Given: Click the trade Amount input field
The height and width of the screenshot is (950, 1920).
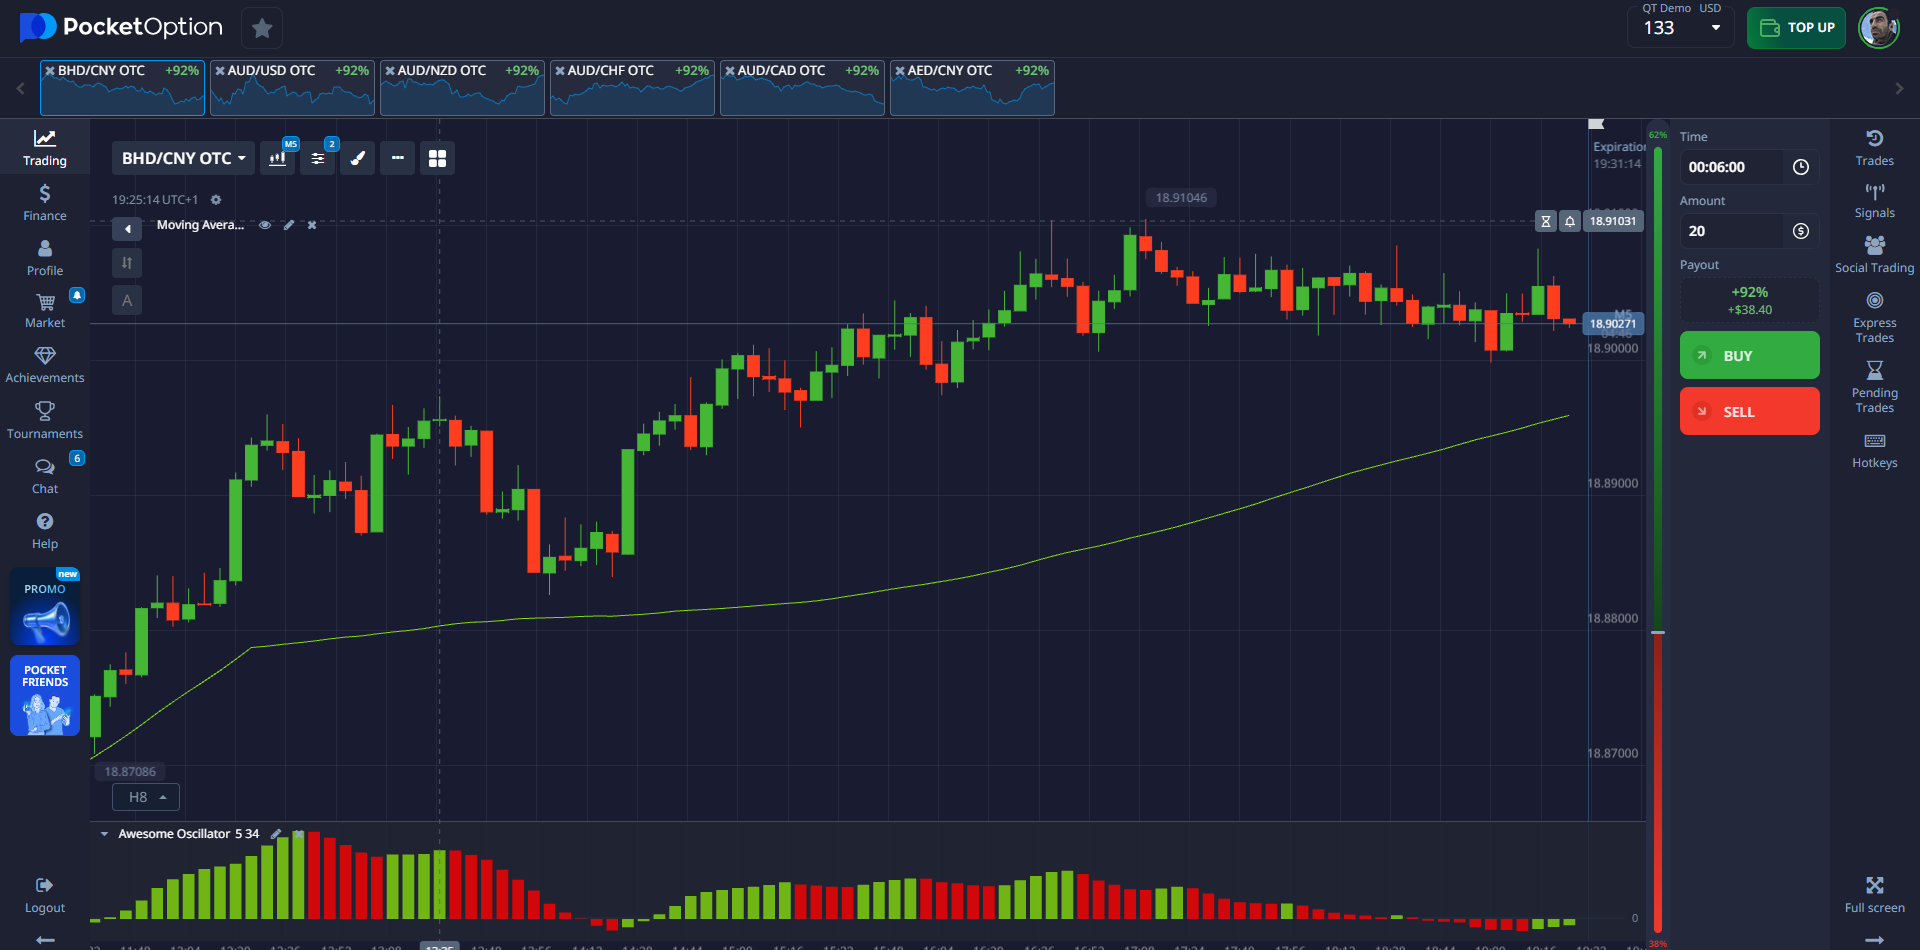Looking at the screenshot, I should pos(1732,231).
